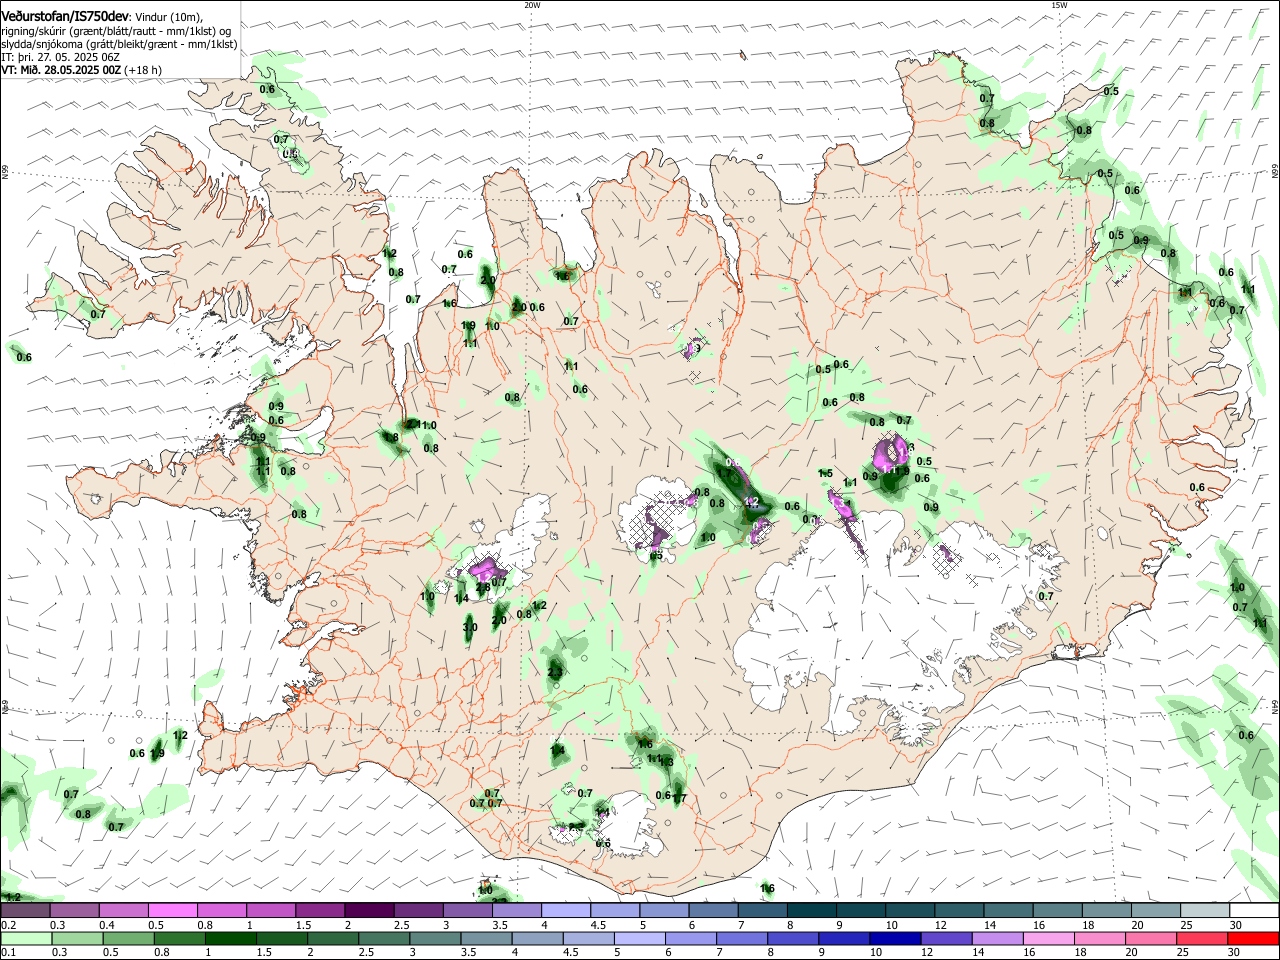Choose the bright red 30 swatch, lower legend
Viewport: 1280px width, 960px height.
coord(1252,938)
